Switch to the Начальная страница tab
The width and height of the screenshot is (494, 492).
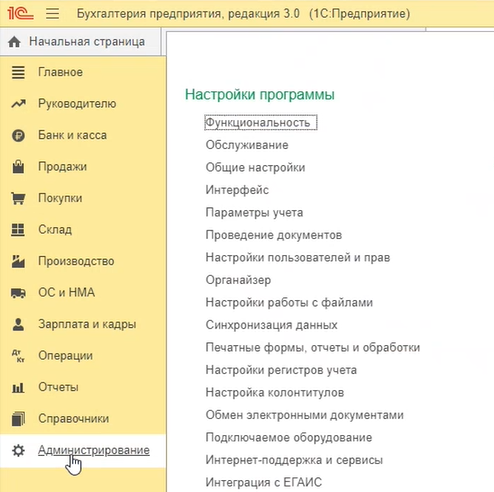coord(80,42)
